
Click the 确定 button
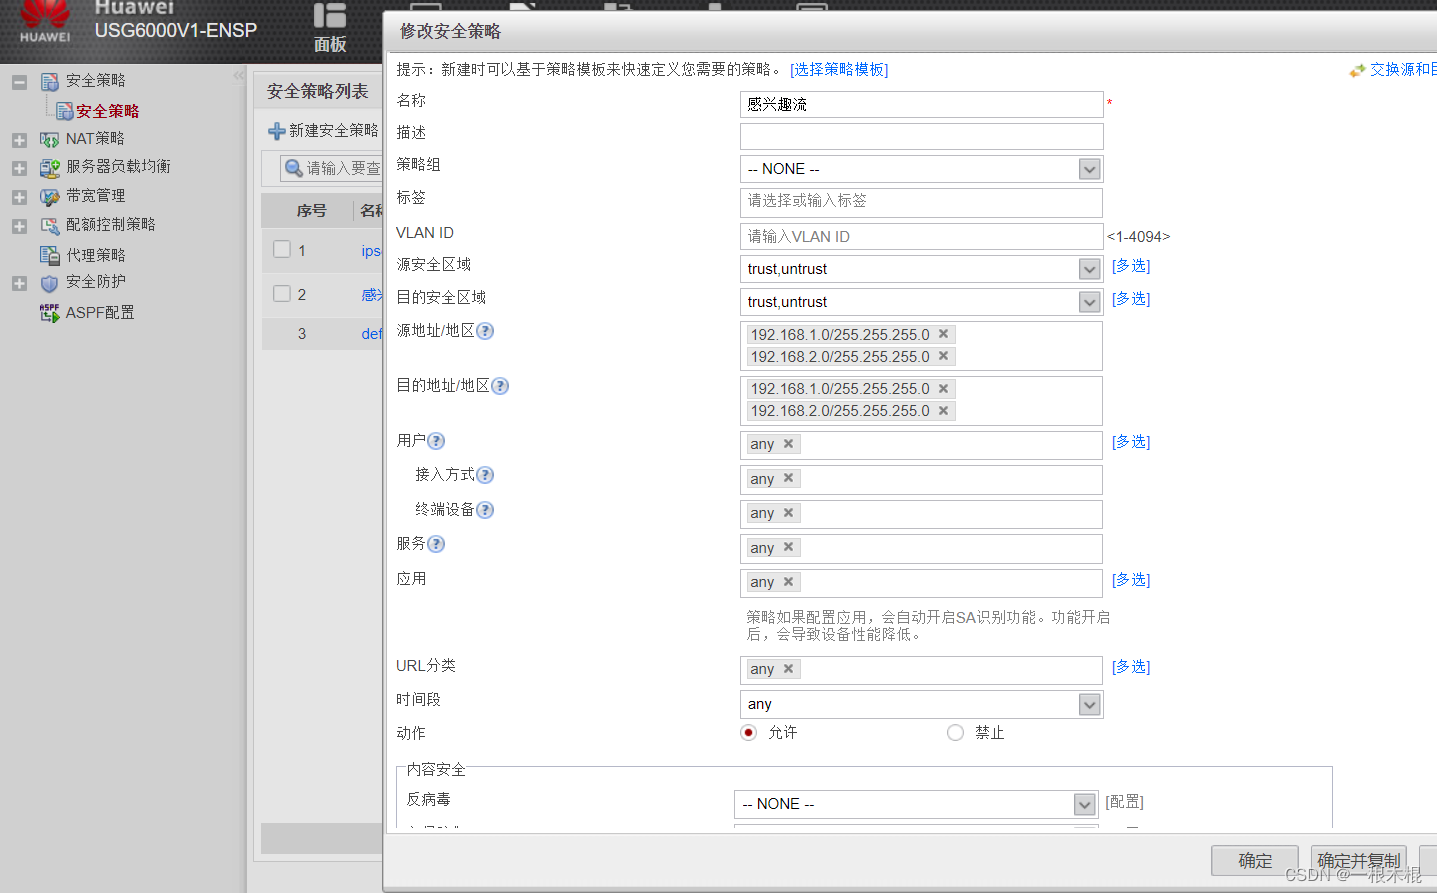[x=1255, y=860]
